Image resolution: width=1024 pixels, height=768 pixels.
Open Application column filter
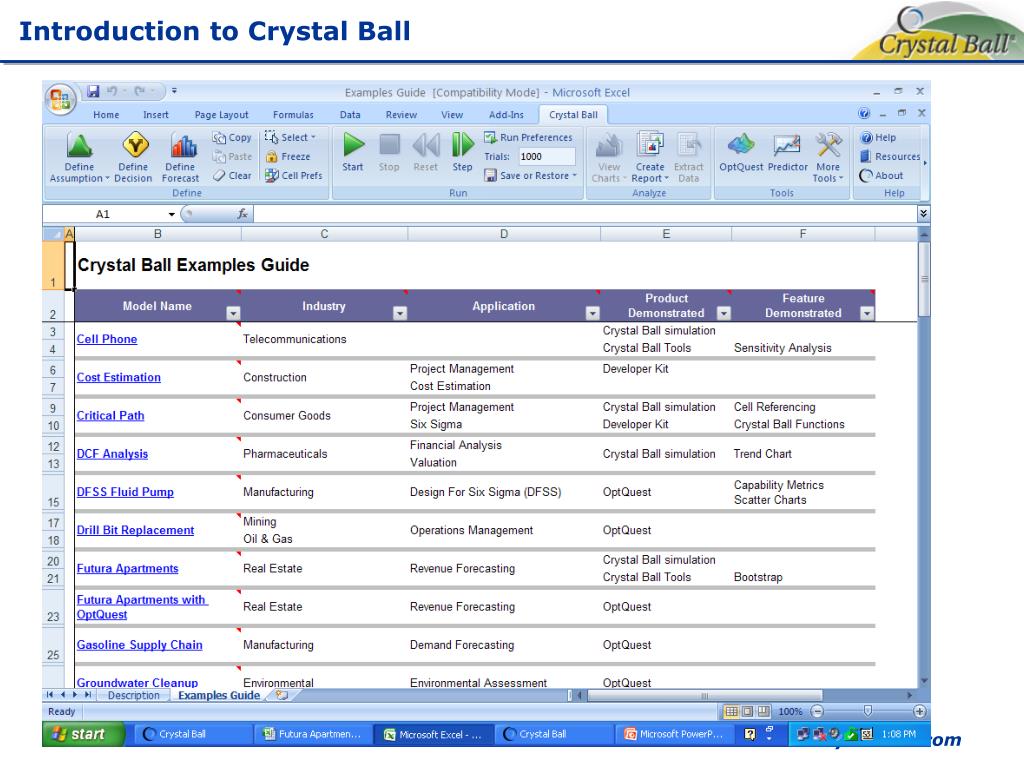pos(592,313)
